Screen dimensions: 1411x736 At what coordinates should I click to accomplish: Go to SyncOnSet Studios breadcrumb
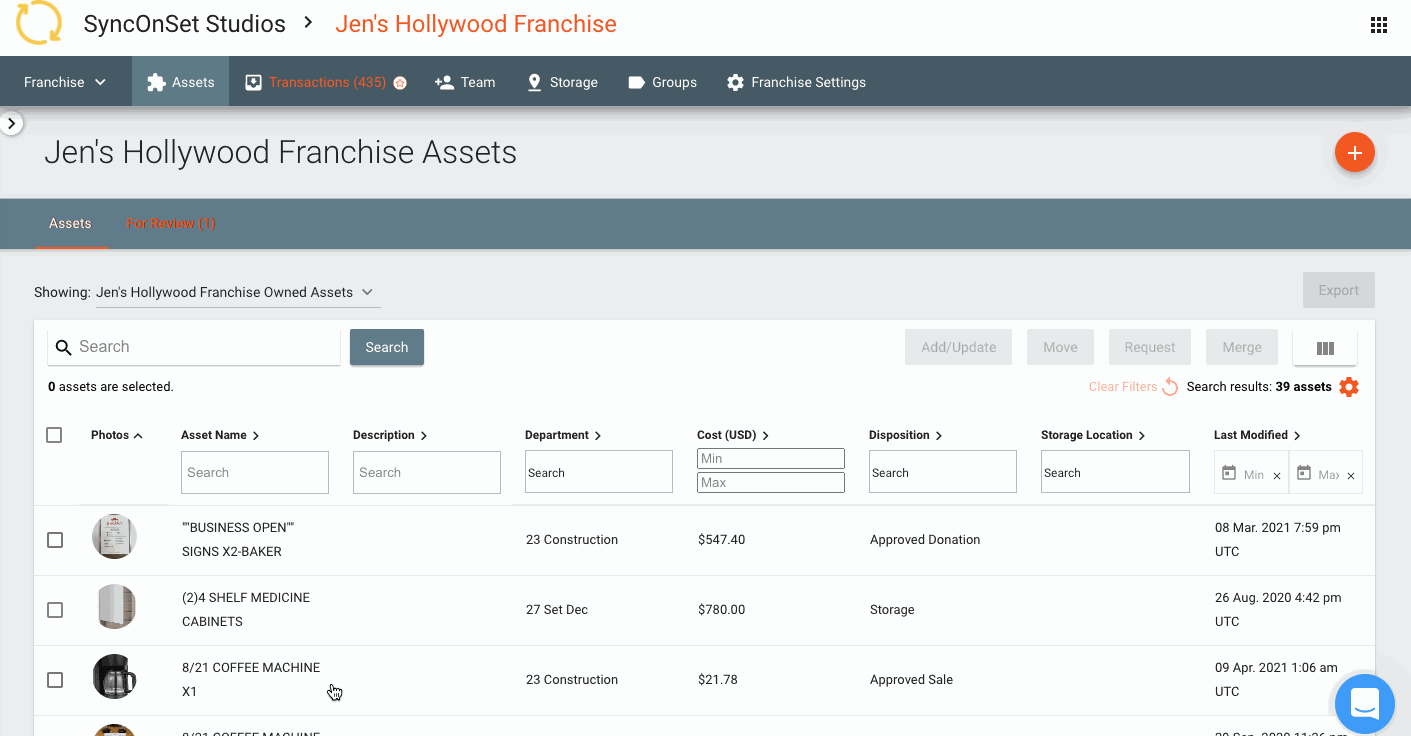[x=185, y=24]
